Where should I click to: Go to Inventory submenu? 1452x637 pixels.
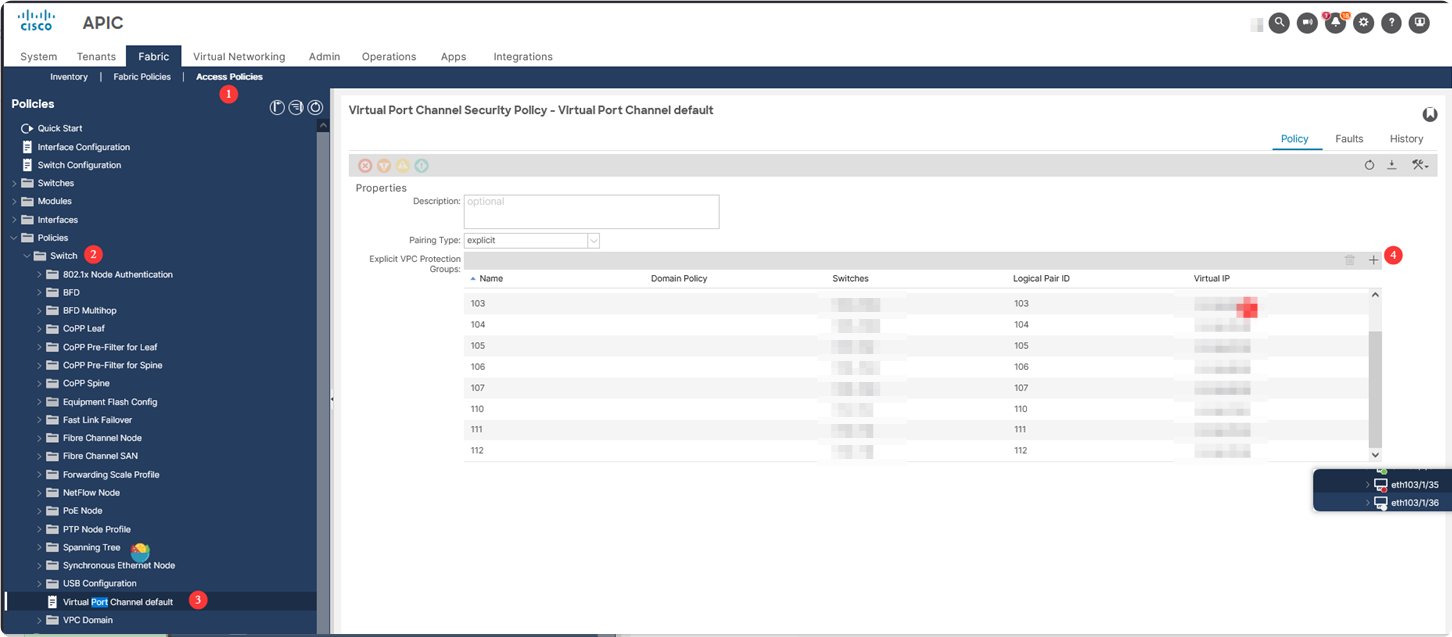pos(69,77)
